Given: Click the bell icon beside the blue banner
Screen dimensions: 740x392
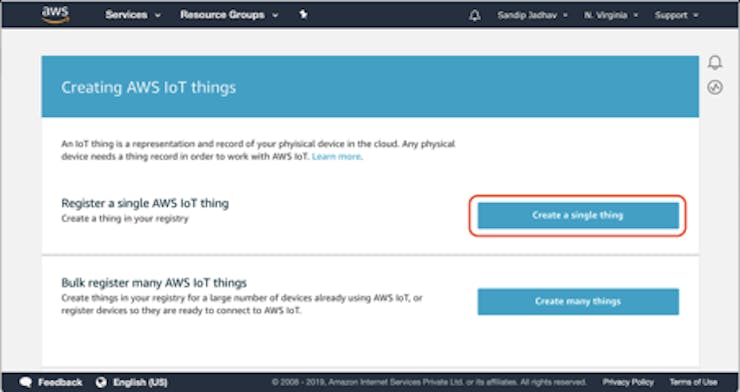Looking at the screenshot, I should coord(715,62).
